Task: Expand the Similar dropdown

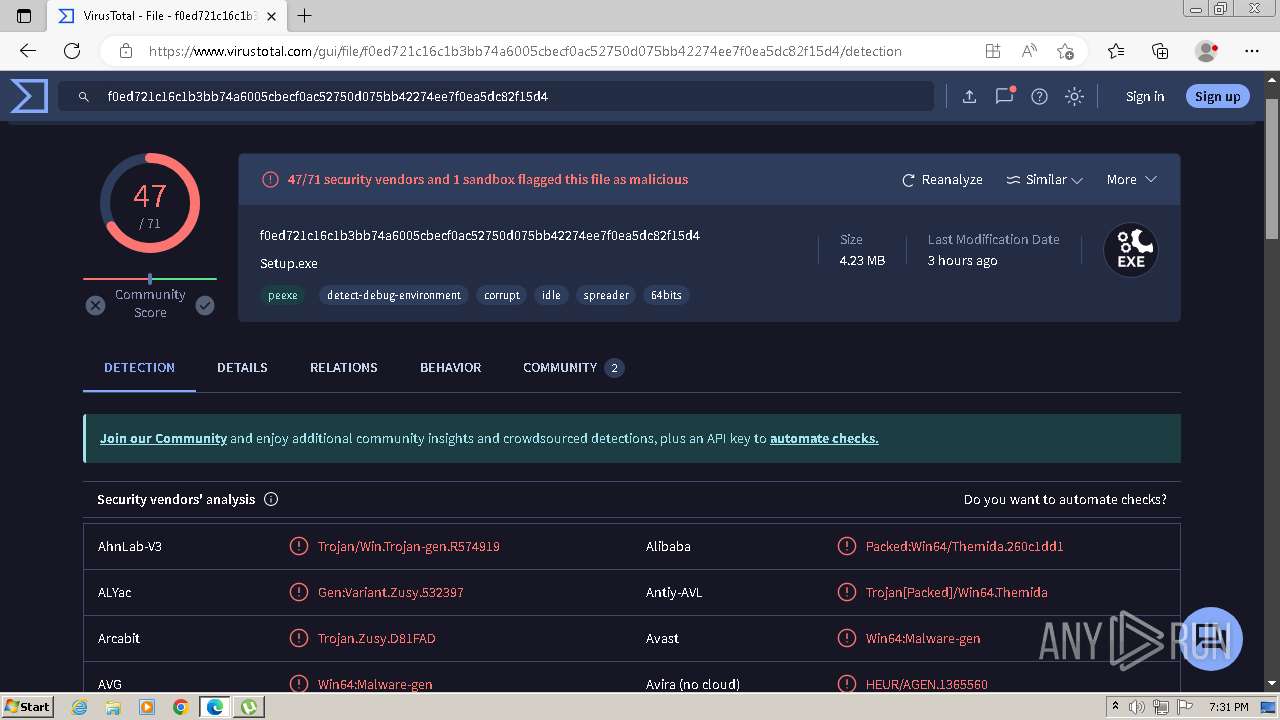Action: coord(1045,180)
